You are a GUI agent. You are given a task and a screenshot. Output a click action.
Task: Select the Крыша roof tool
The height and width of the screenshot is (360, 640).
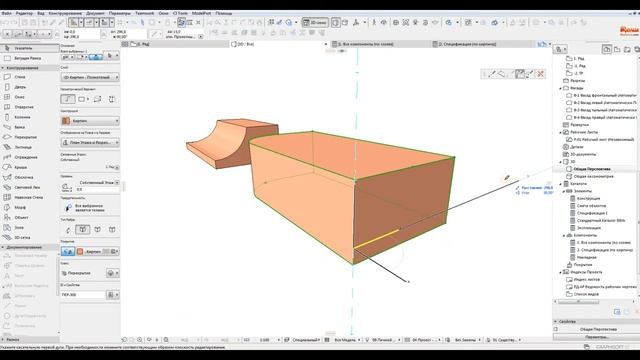(x=29, y=167)
